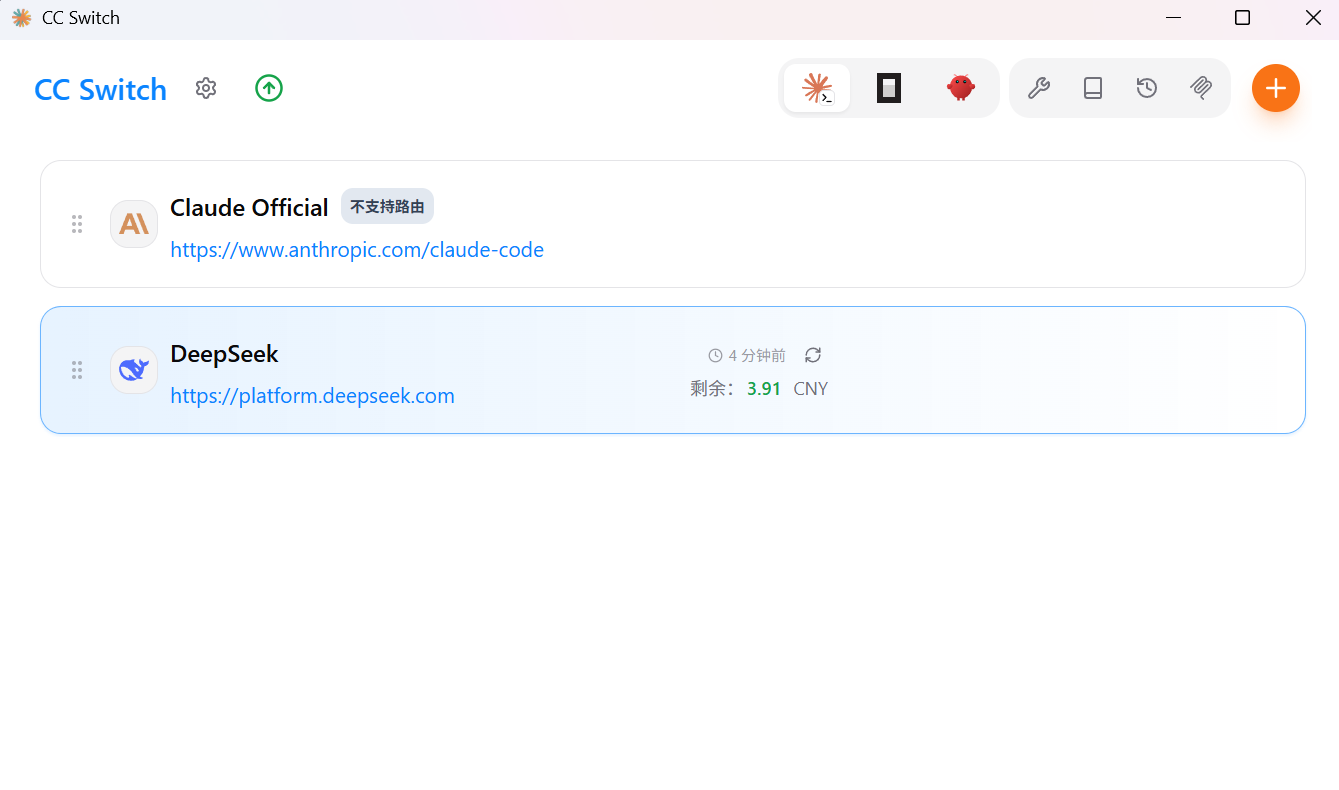This screenshot has height=790, width=1339.
Task: Click the CC Switch title bar app icon
Action: click(x=21, y=18)
